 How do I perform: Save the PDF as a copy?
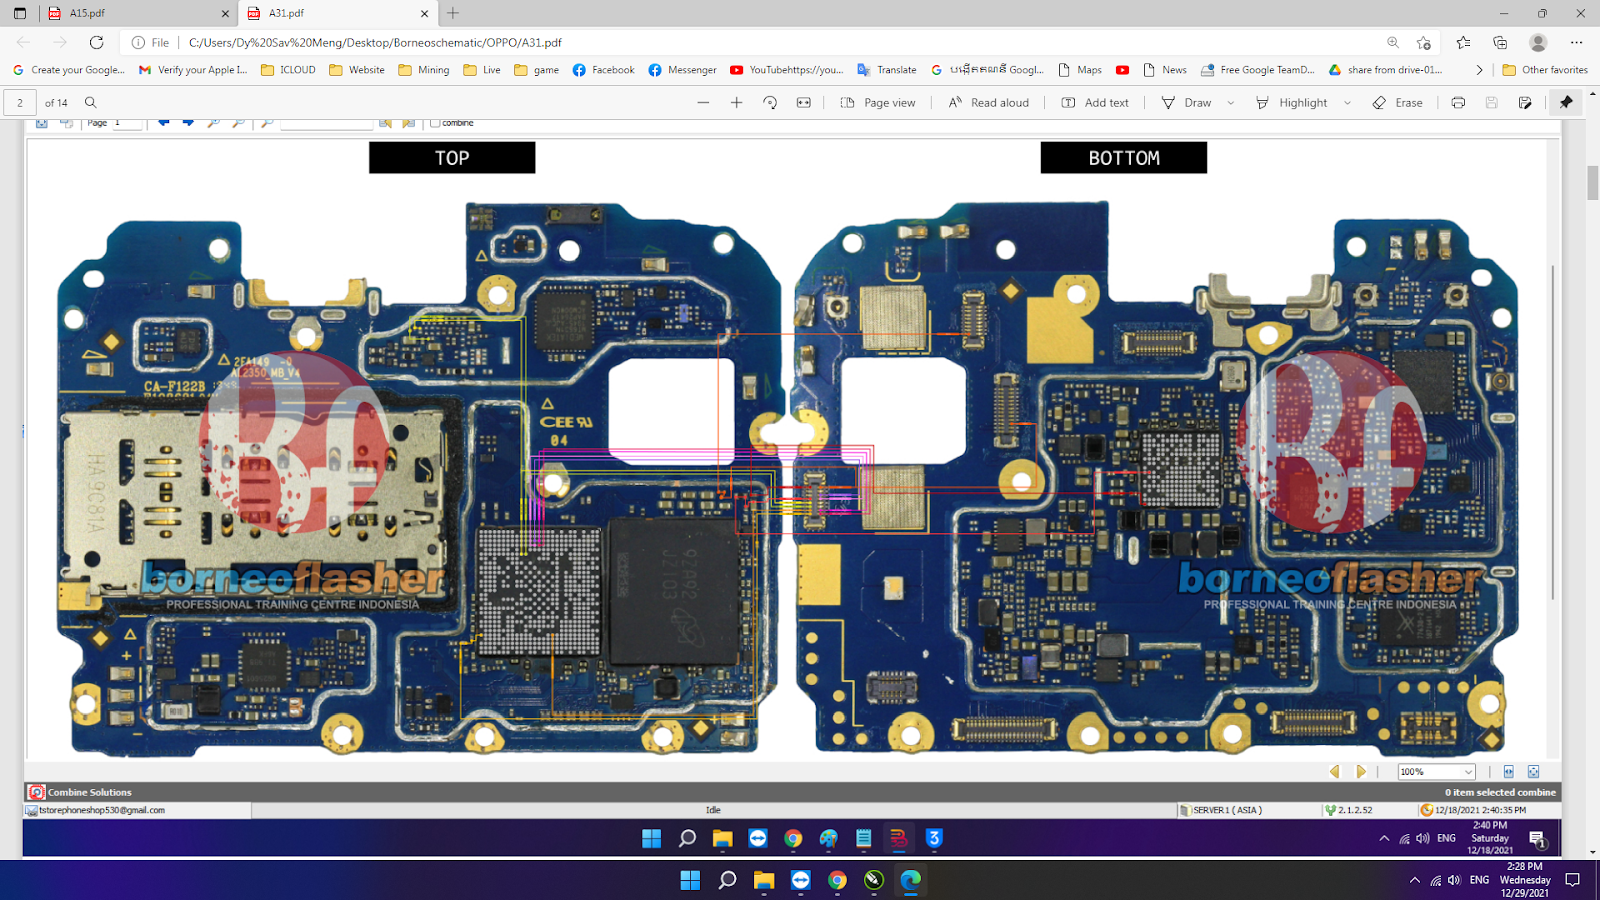coord(1525,102)
